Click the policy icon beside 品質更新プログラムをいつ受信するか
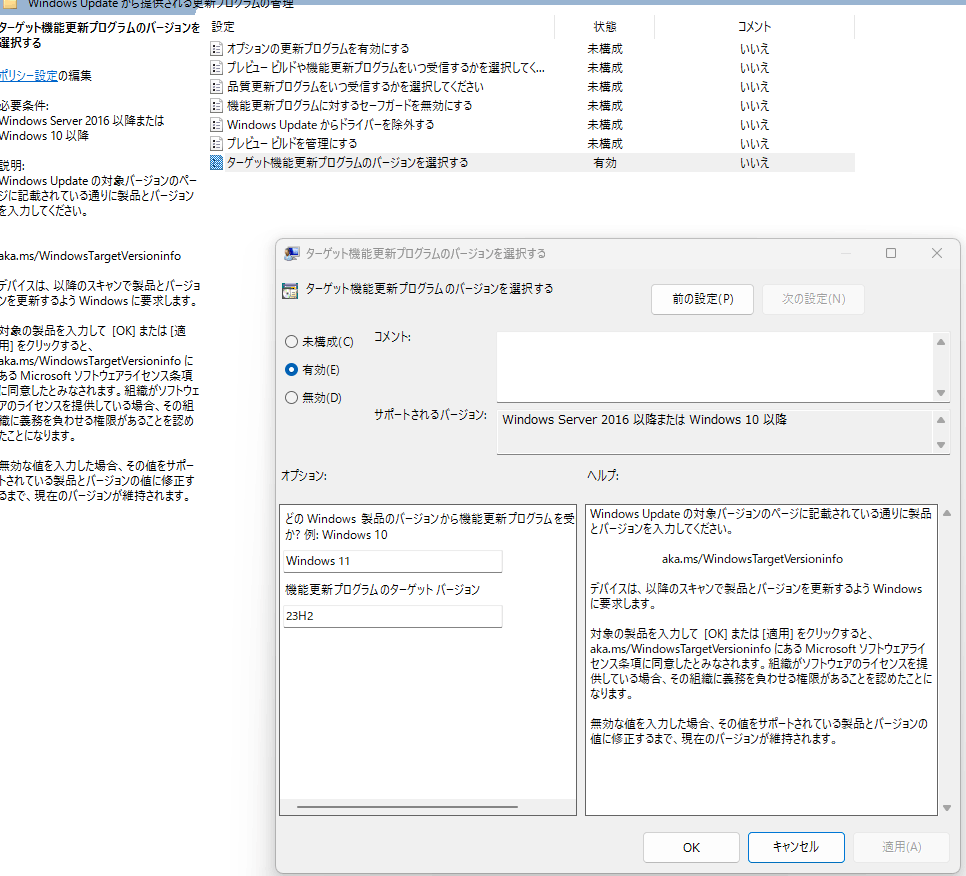This screenshot has height=876, width=966. tap(216, 87)
